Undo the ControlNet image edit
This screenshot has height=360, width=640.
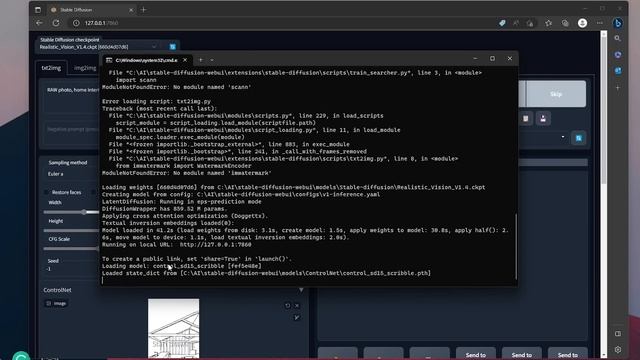point(287,306)
